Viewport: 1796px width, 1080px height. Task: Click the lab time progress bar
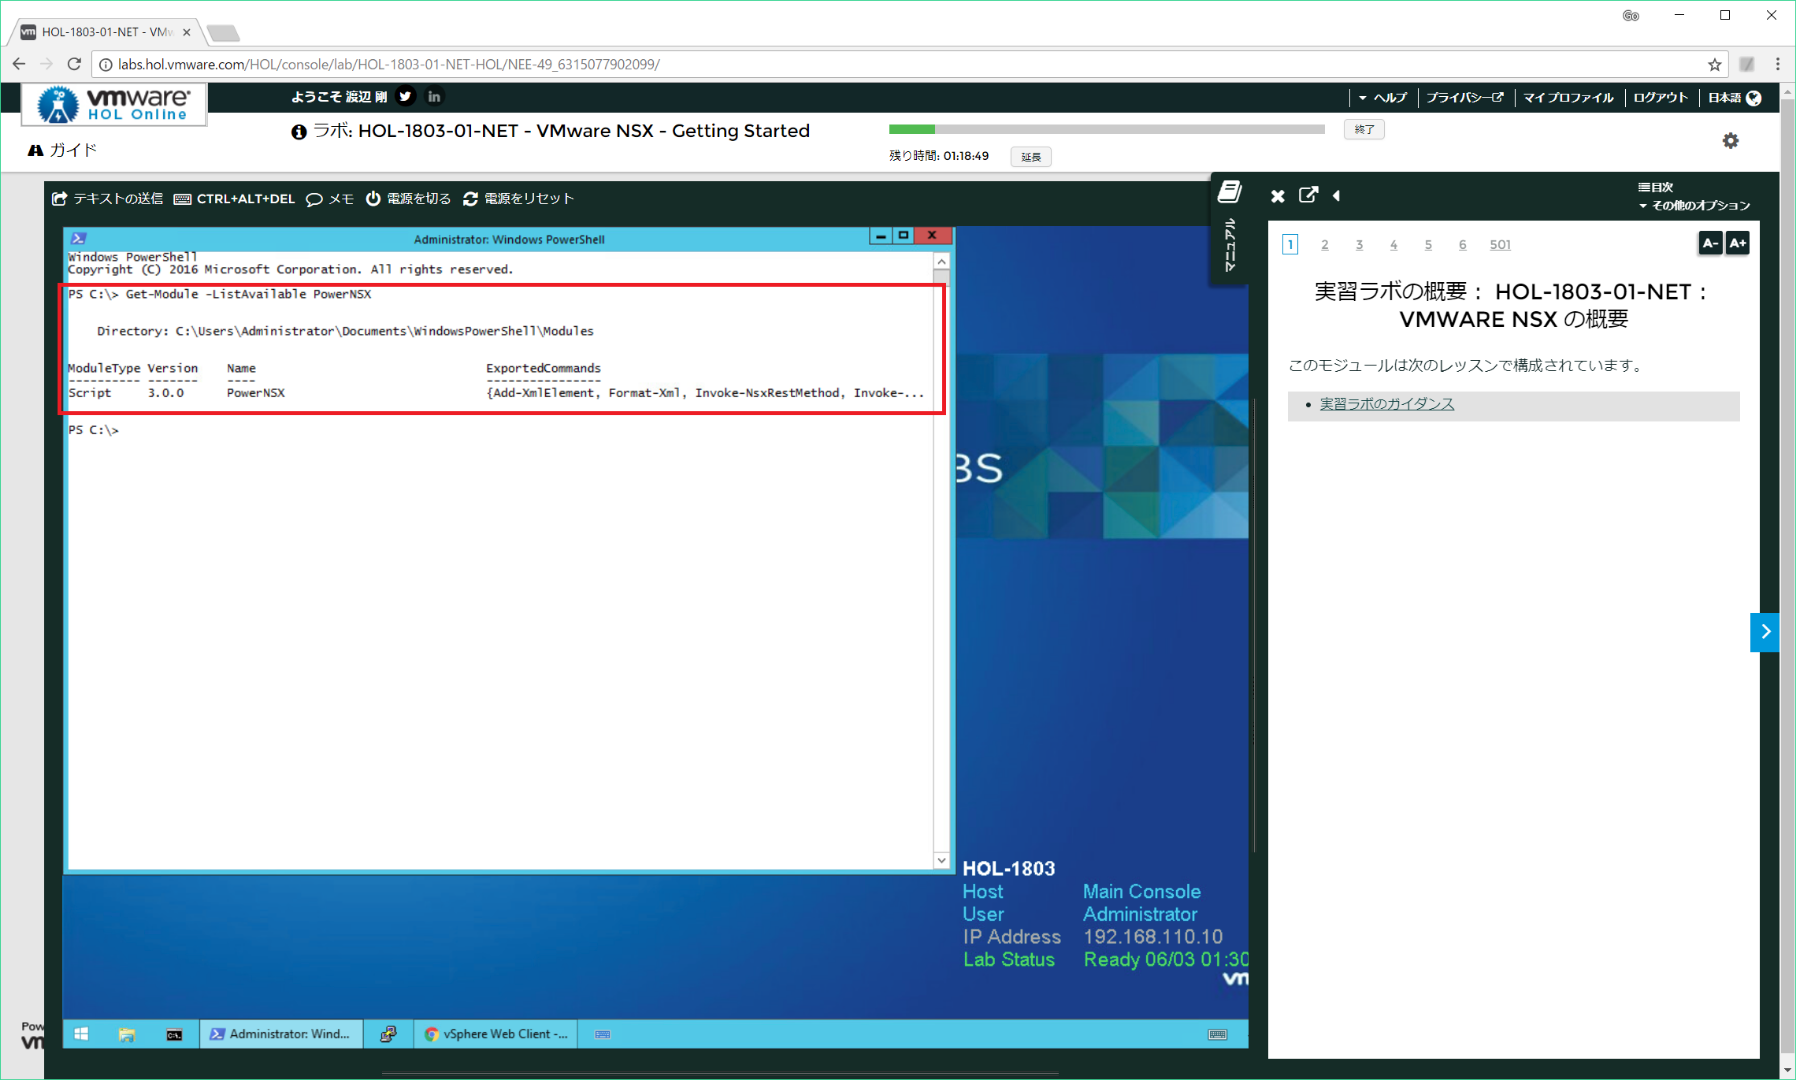(x=1107, y=129)
